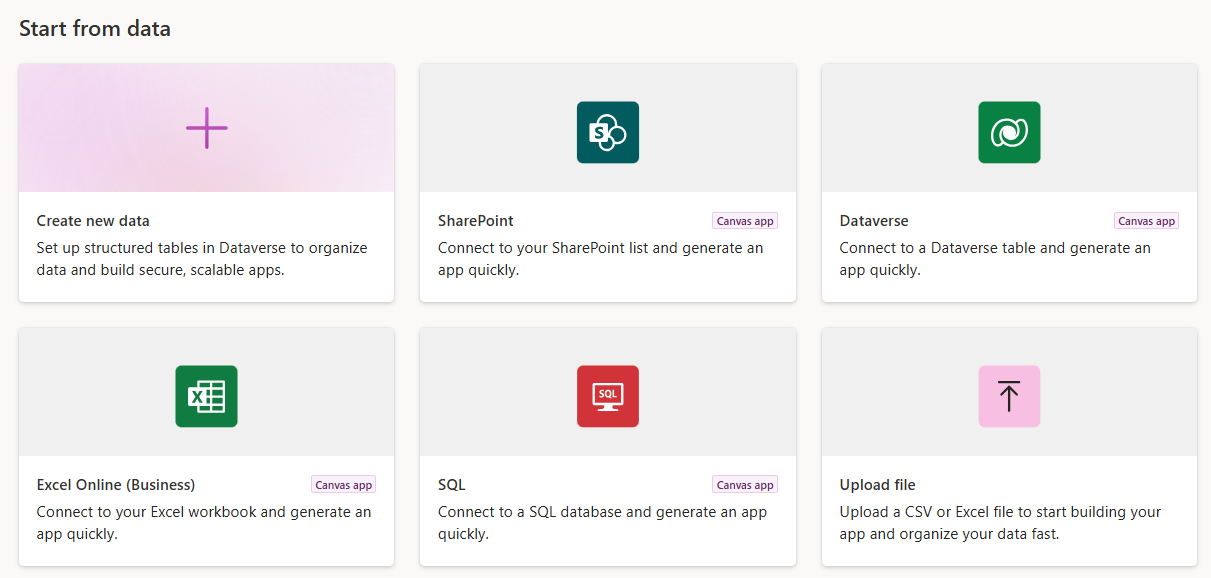
Task: Click the green Dataverse logo icon
Action: pos(1009,132)
